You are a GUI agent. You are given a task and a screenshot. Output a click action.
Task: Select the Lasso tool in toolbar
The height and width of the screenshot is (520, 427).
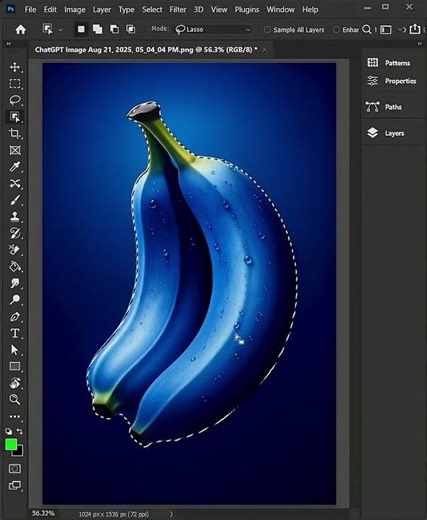coord(15,100)
